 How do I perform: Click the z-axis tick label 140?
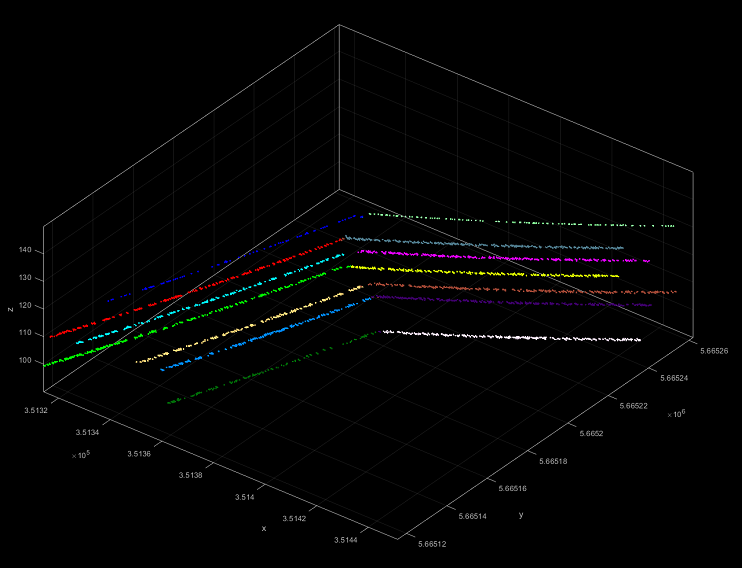pos(24,250)
